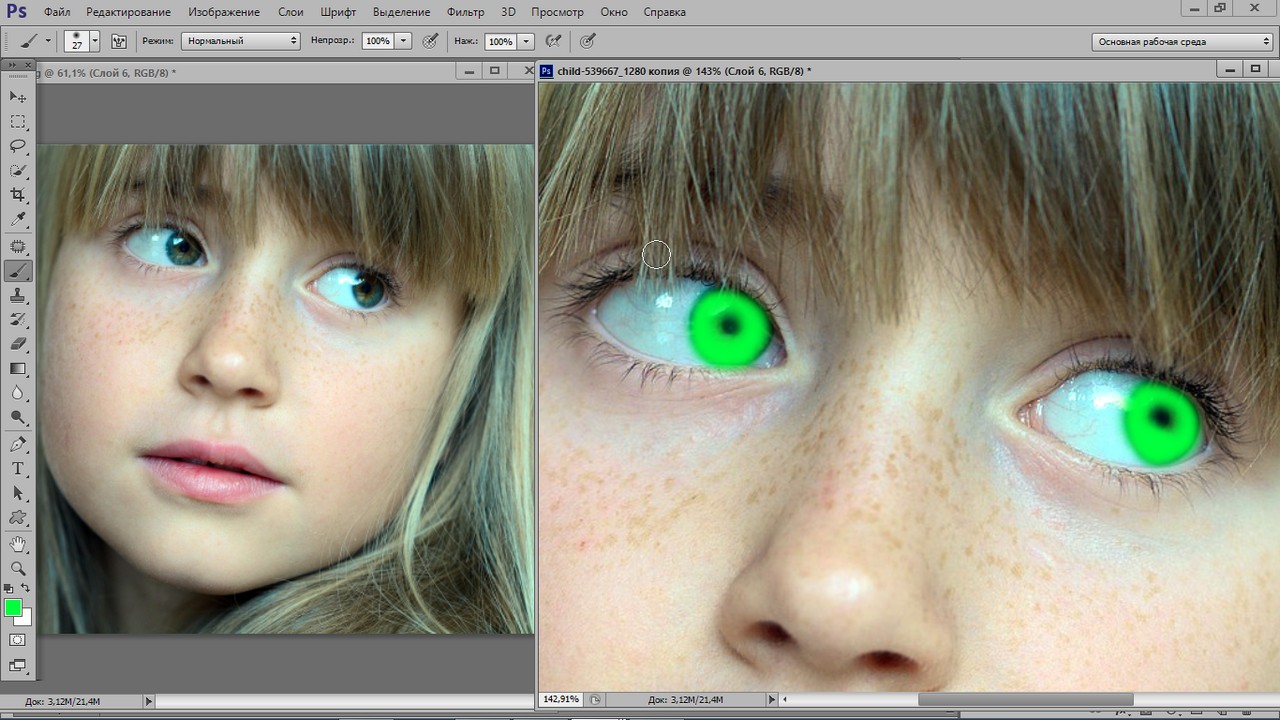This screenshot has width=1280, height=720.
Task: Click the green foreground color swatch
Action: tap(13, 607)
